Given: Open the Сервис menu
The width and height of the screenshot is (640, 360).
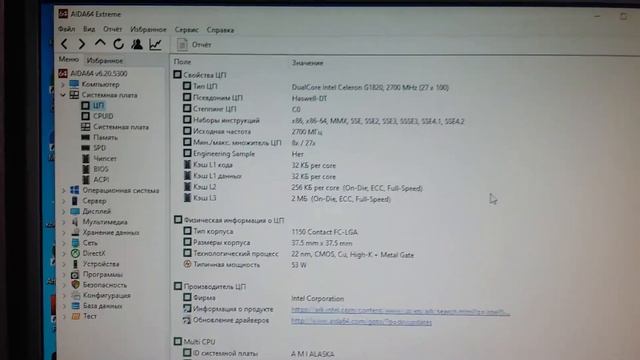Looking at the screenshot, I should click(x=187, y=30).
